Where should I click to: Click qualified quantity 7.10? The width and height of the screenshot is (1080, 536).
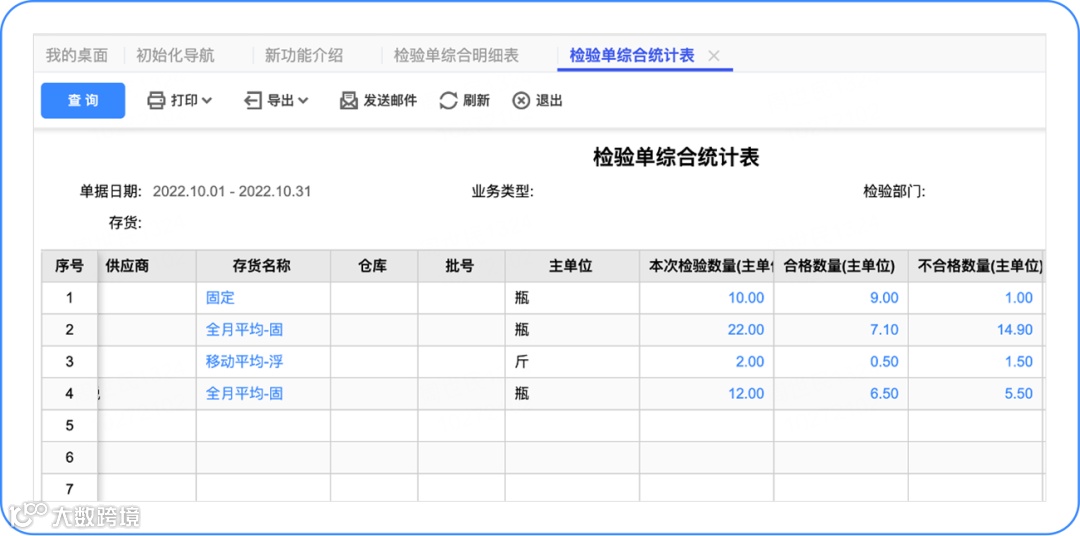coord(884,329)
